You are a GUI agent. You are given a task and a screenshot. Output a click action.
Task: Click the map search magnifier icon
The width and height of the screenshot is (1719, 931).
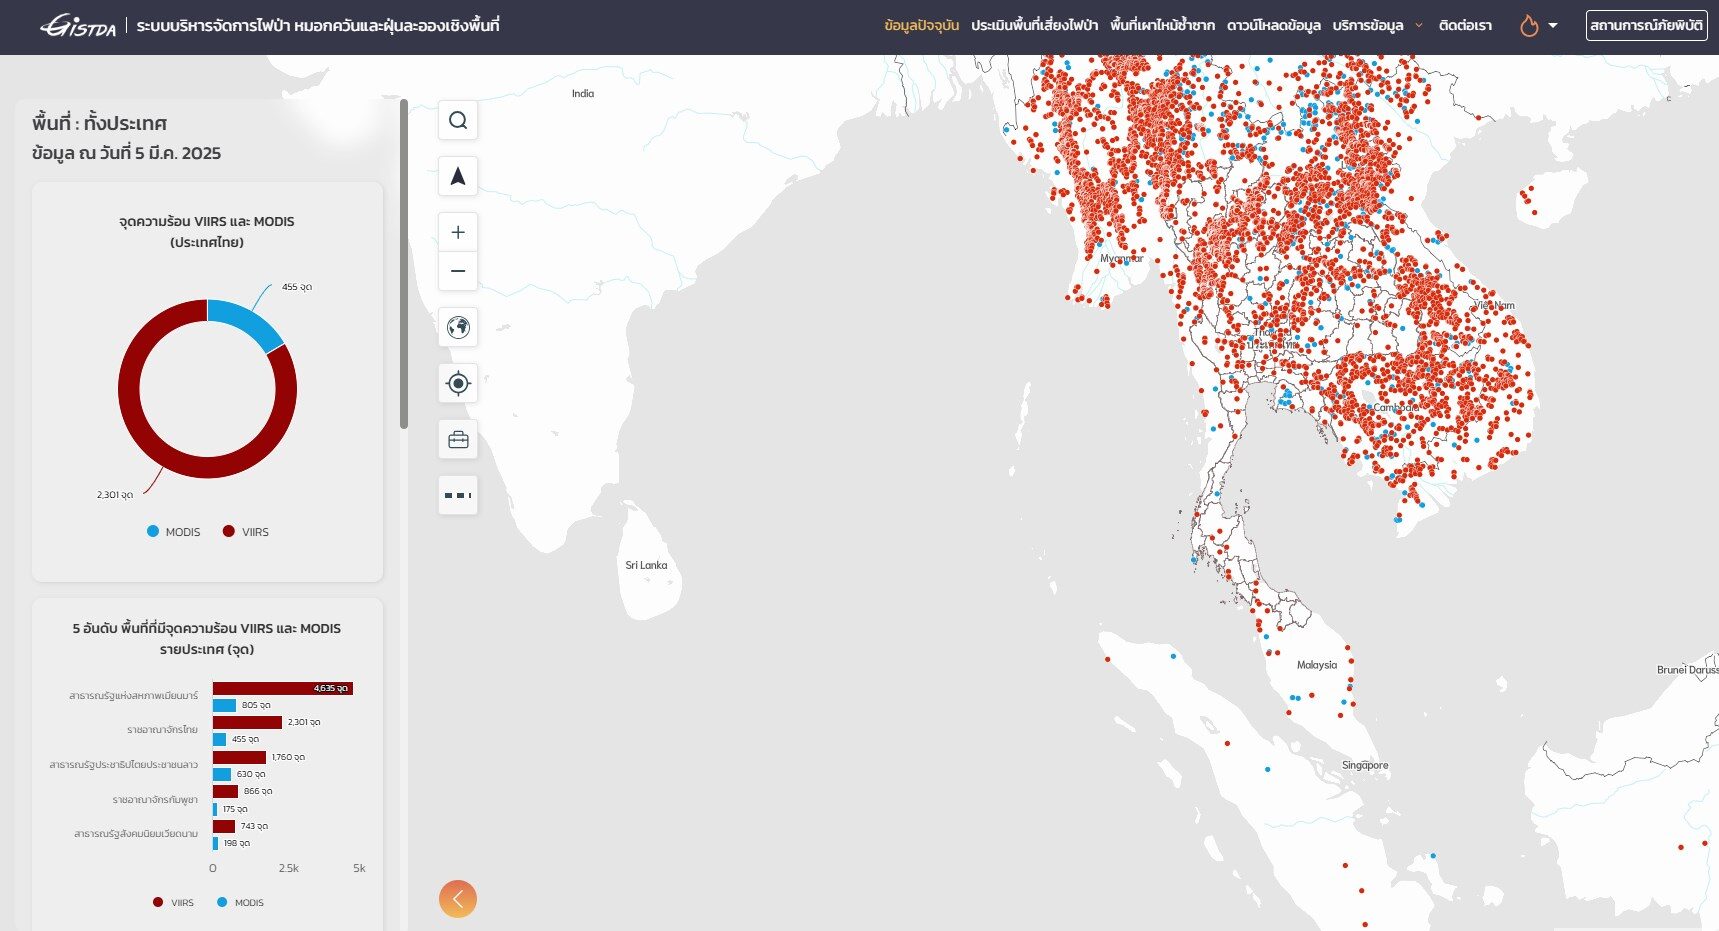point(458,120)
